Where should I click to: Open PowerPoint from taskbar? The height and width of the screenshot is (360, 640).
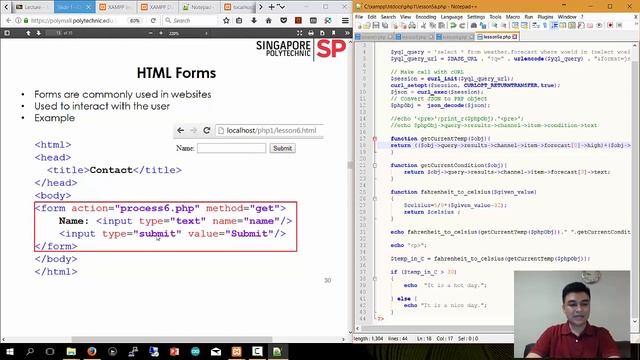click(x=174, y=351)
